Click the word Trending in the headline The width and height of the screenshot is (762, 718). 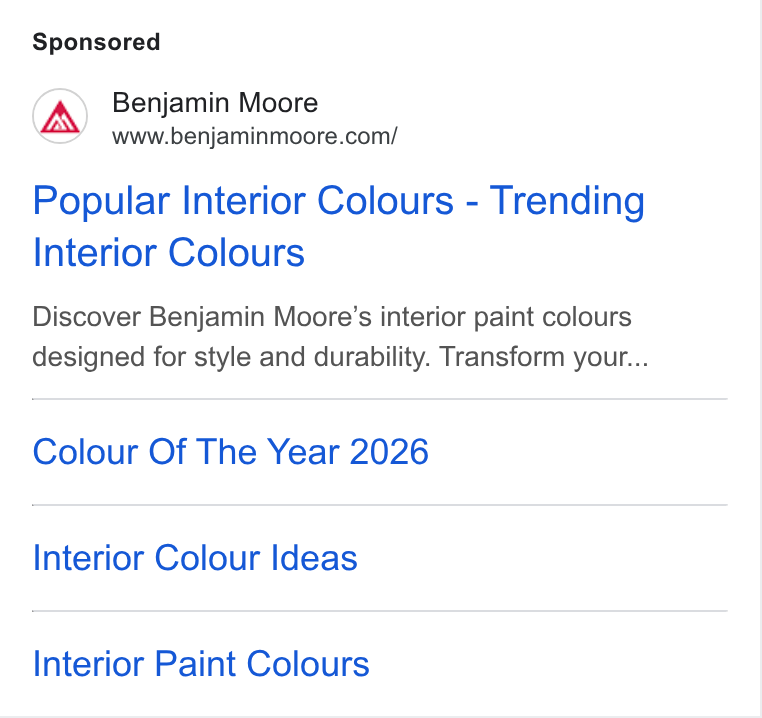point(567,200)
